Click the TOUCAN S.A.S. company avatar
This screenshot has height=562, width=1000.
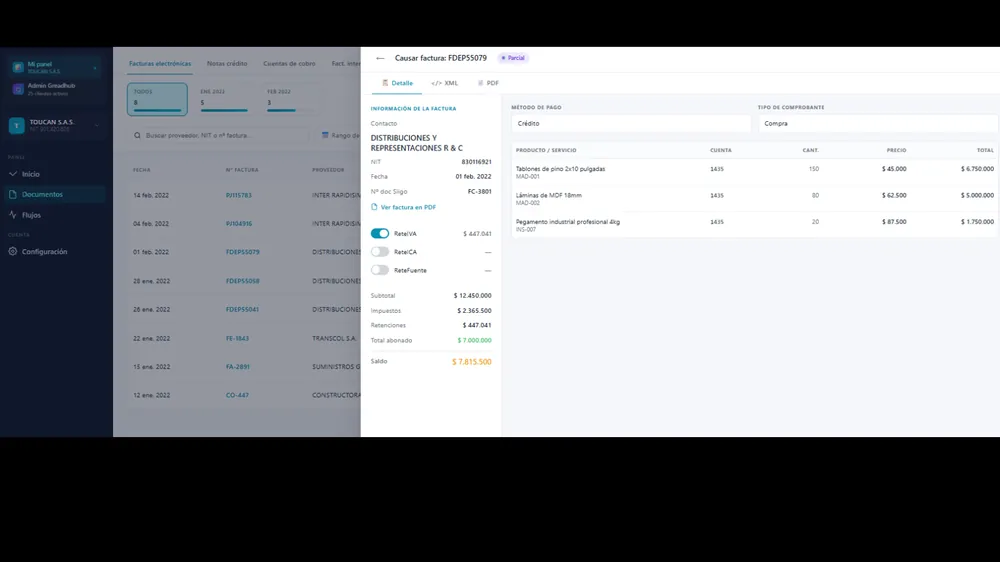(x=17, y=125)
